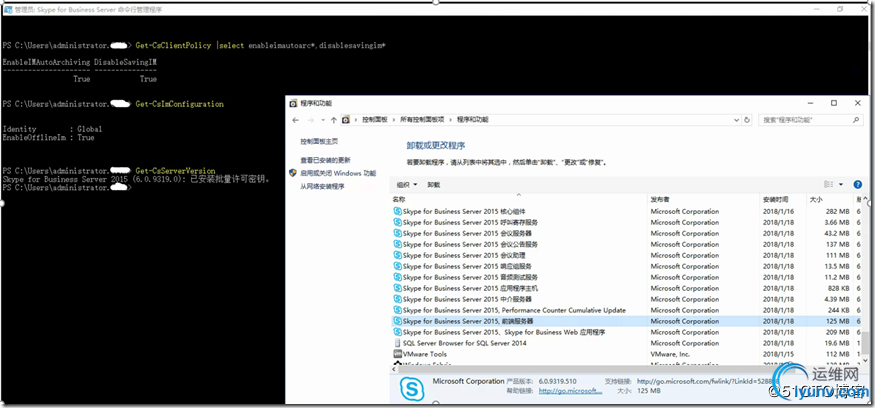The height and width of the screenshot is (408, 875).
Task: Open recent locations dropdown near navigation arrows
Action: 323,120
